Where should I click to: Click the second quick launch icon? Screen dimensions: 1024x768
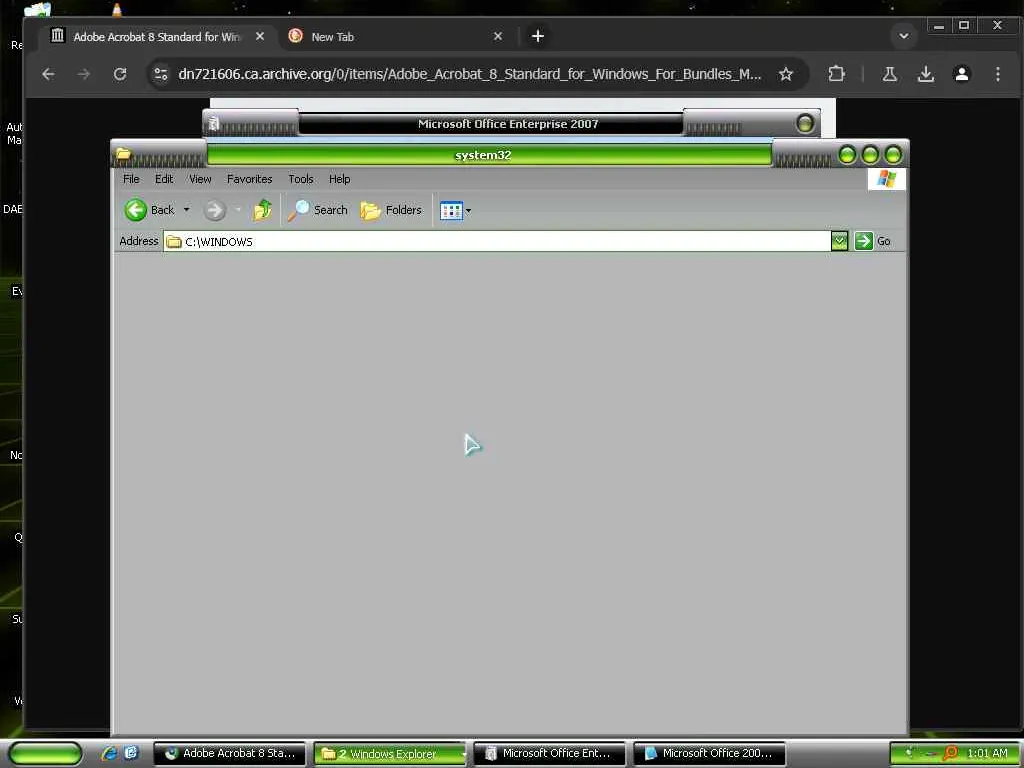[131, 752]
